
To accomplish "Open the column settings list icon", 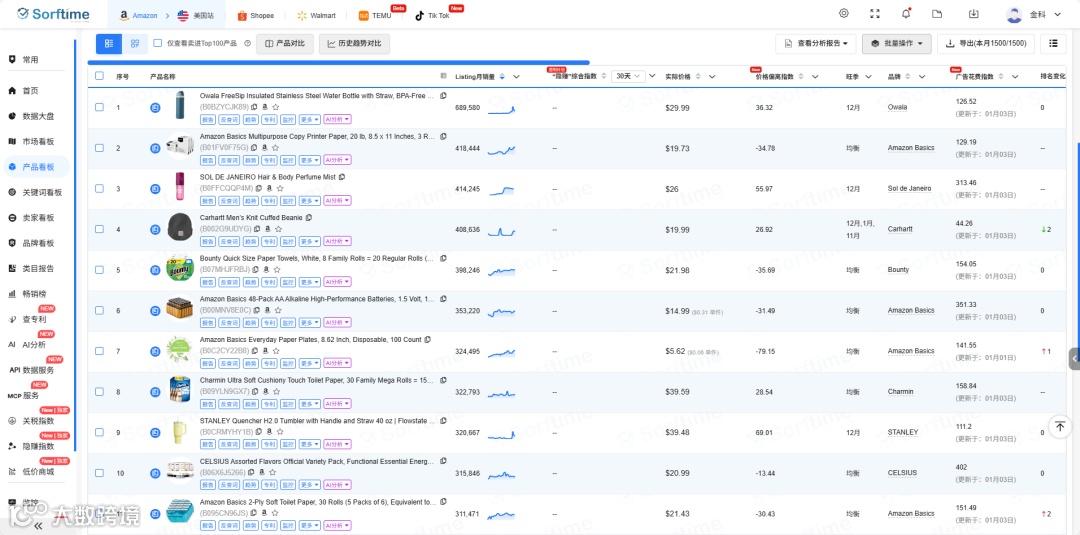I will point(1053,43).
